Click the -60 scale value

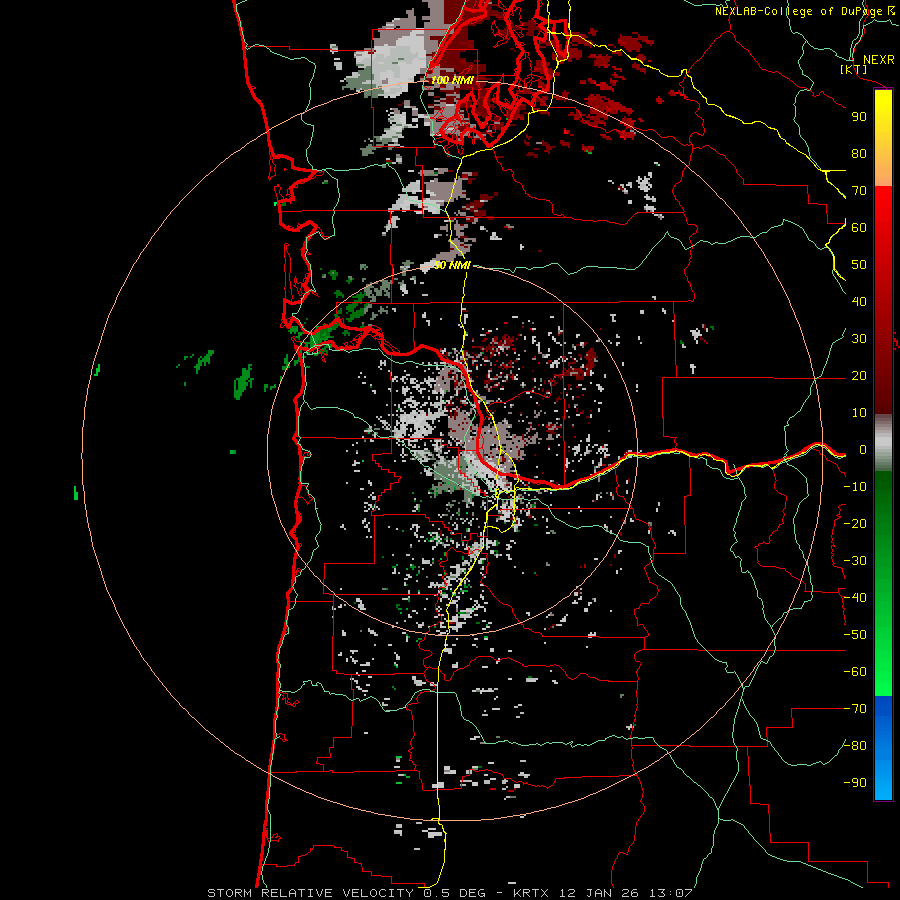point(855,672)
